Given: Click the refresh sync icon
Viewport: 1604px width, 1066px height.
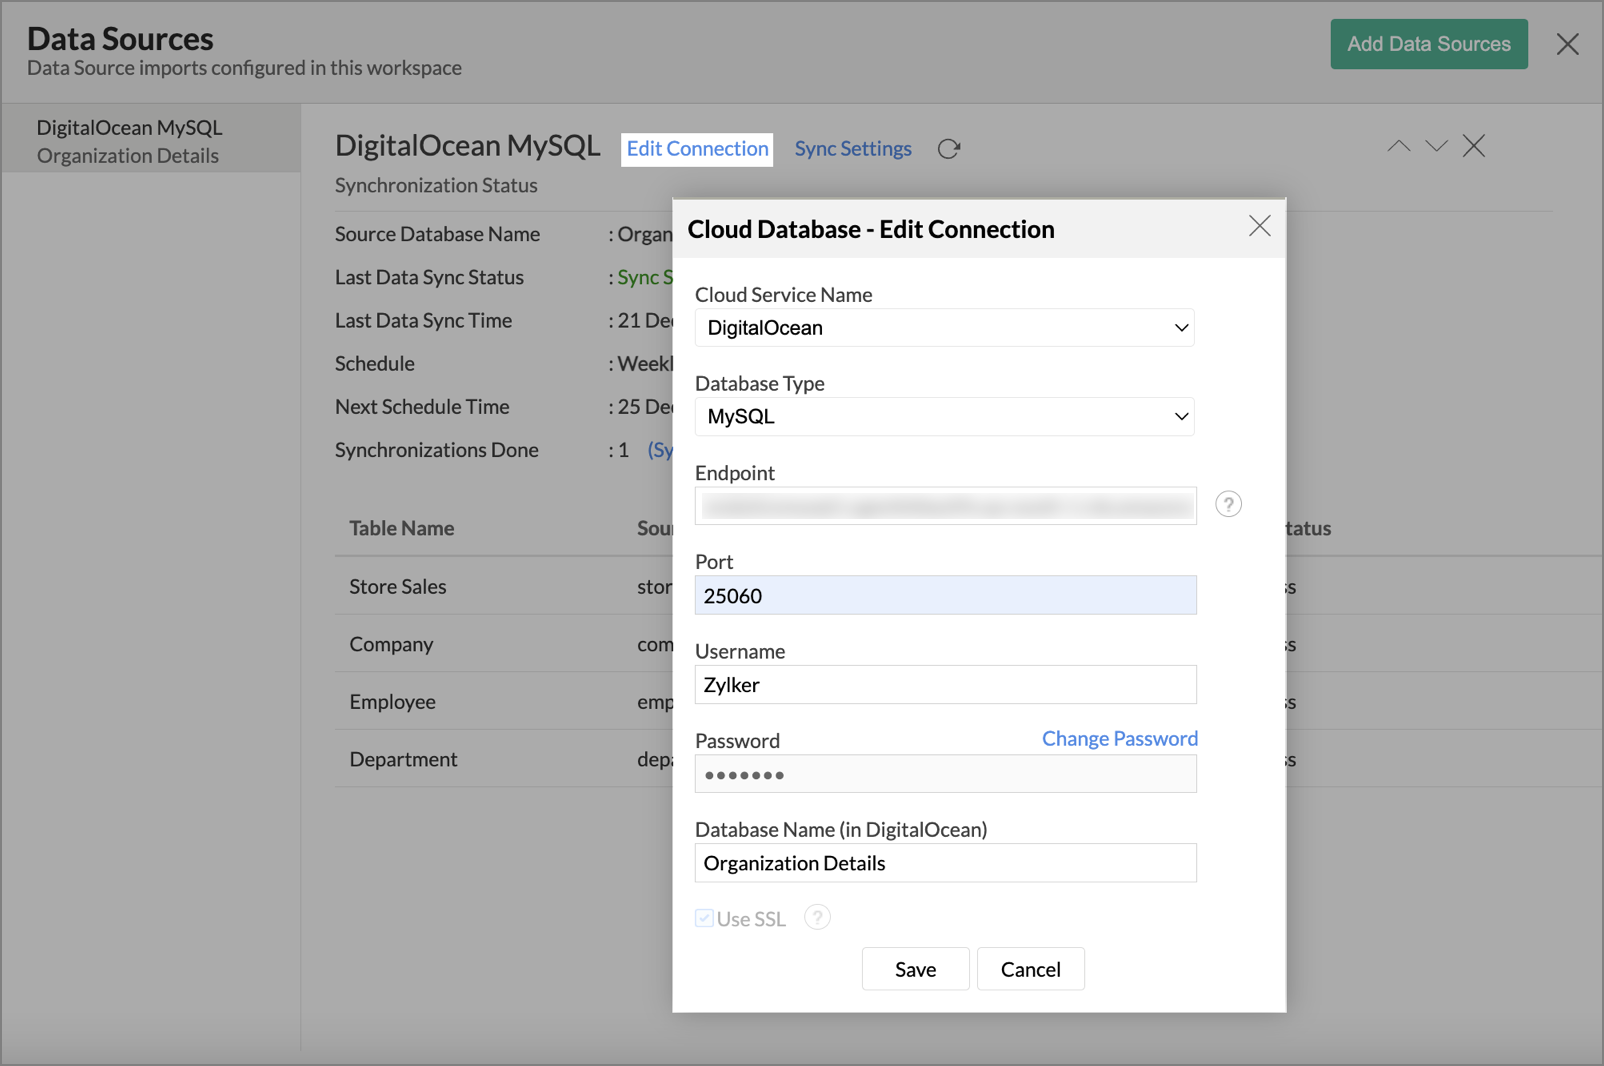Looking at the screenshot, I should [948, 149].
